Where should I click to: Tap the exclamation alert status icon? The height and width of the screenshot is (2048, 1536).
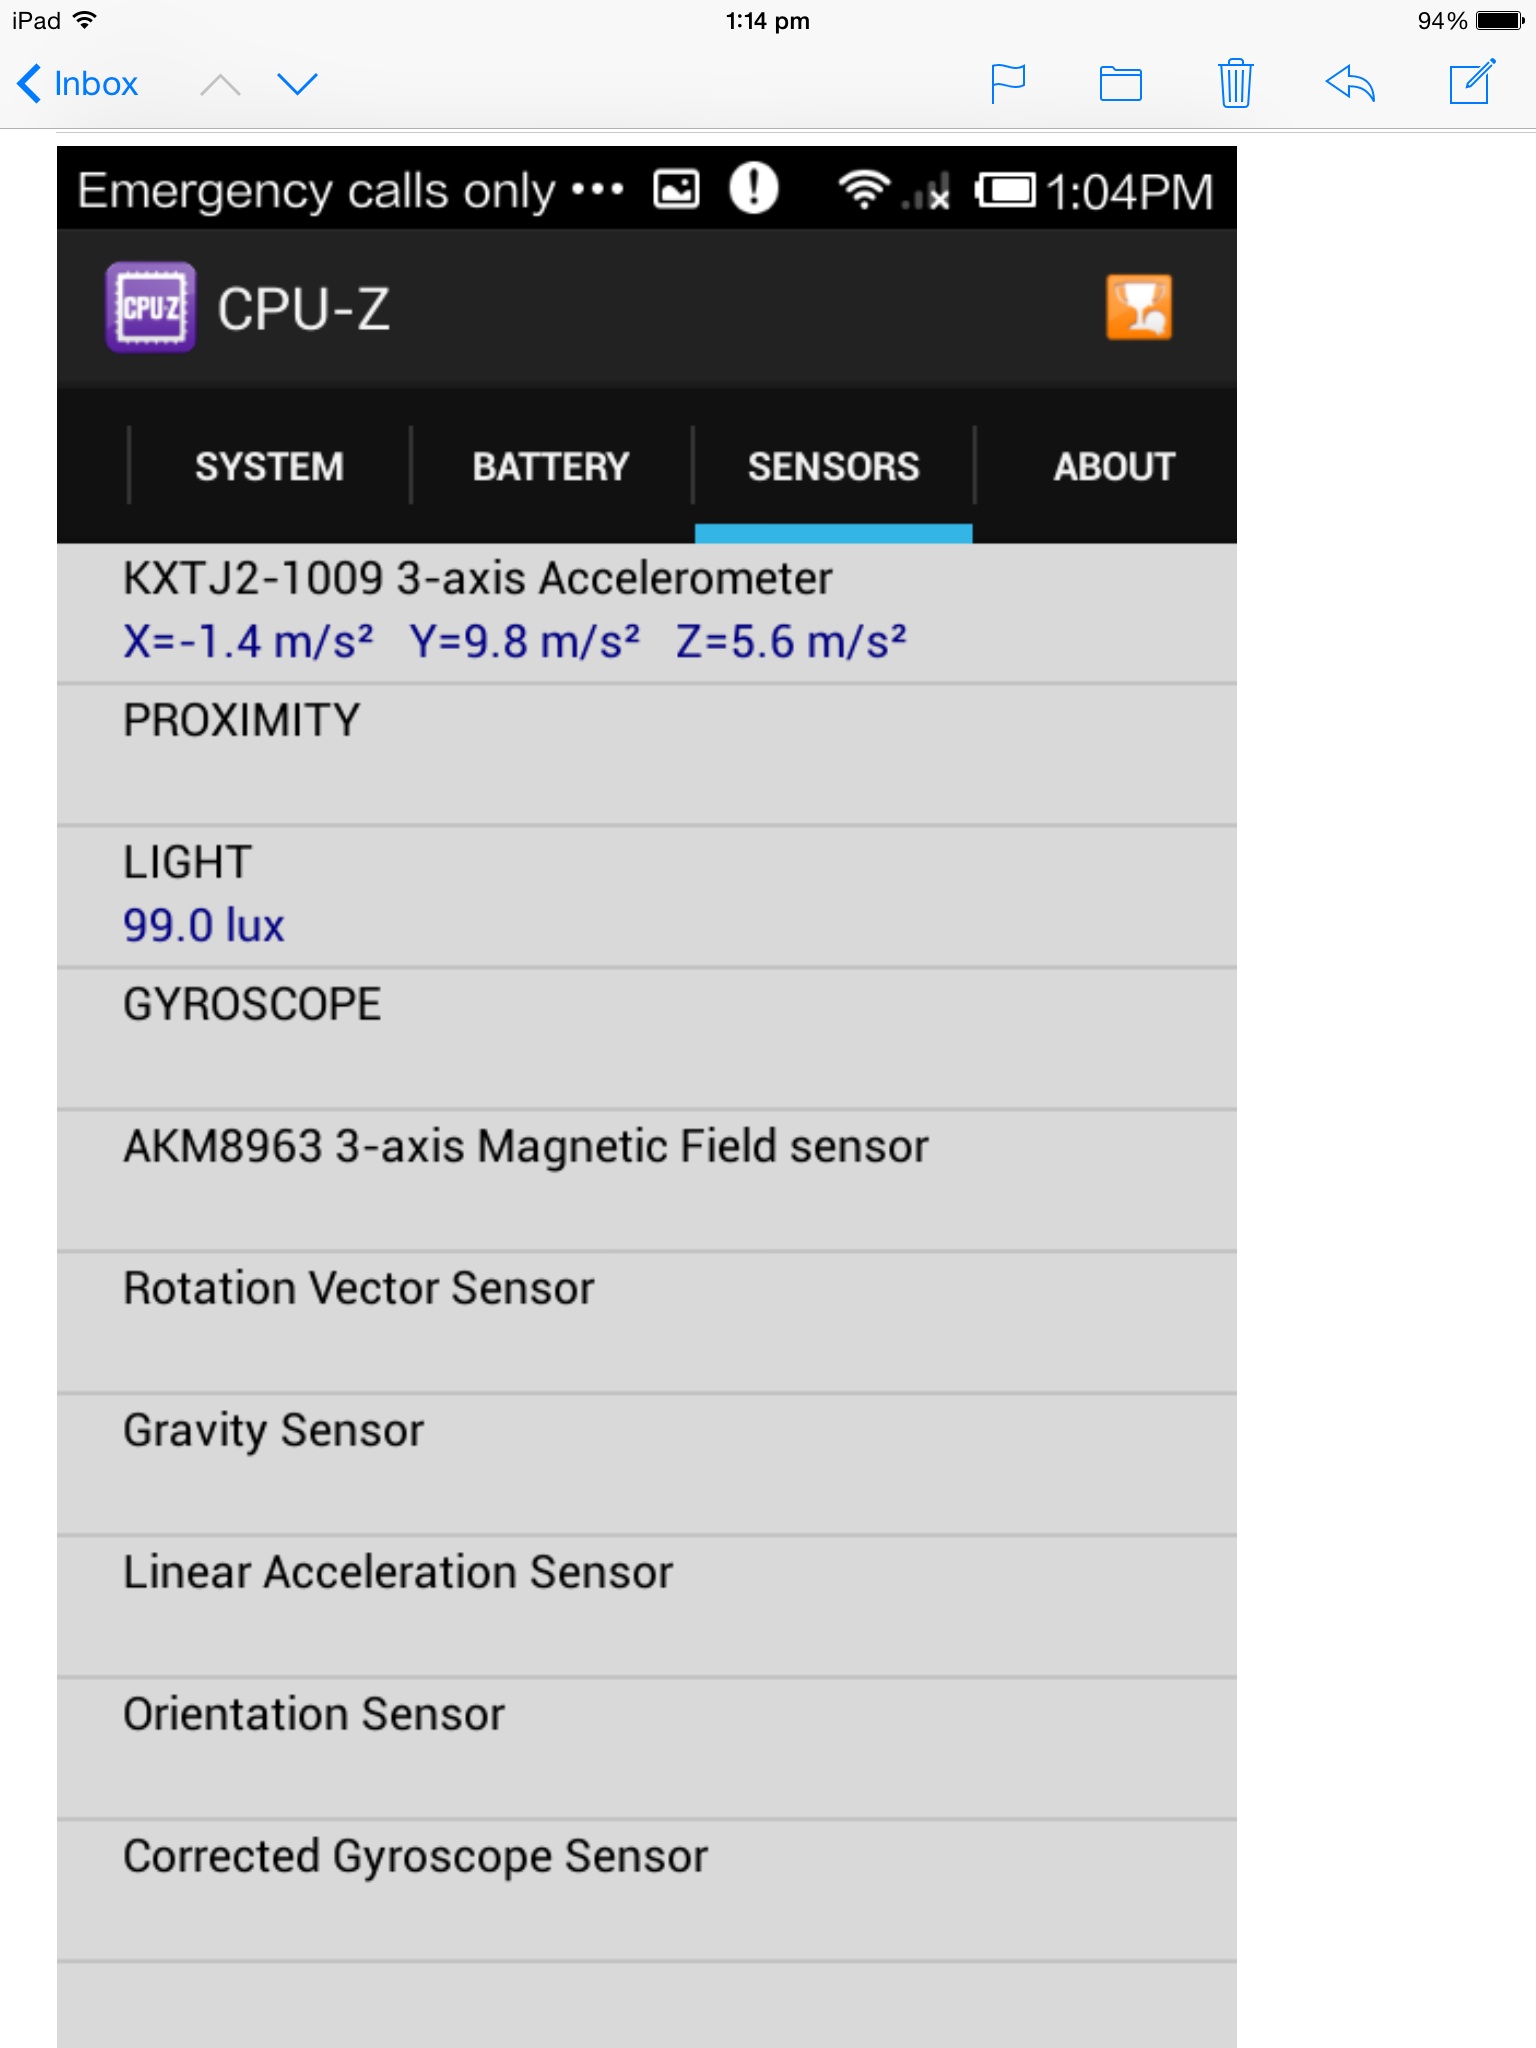(x=754, y=188)
